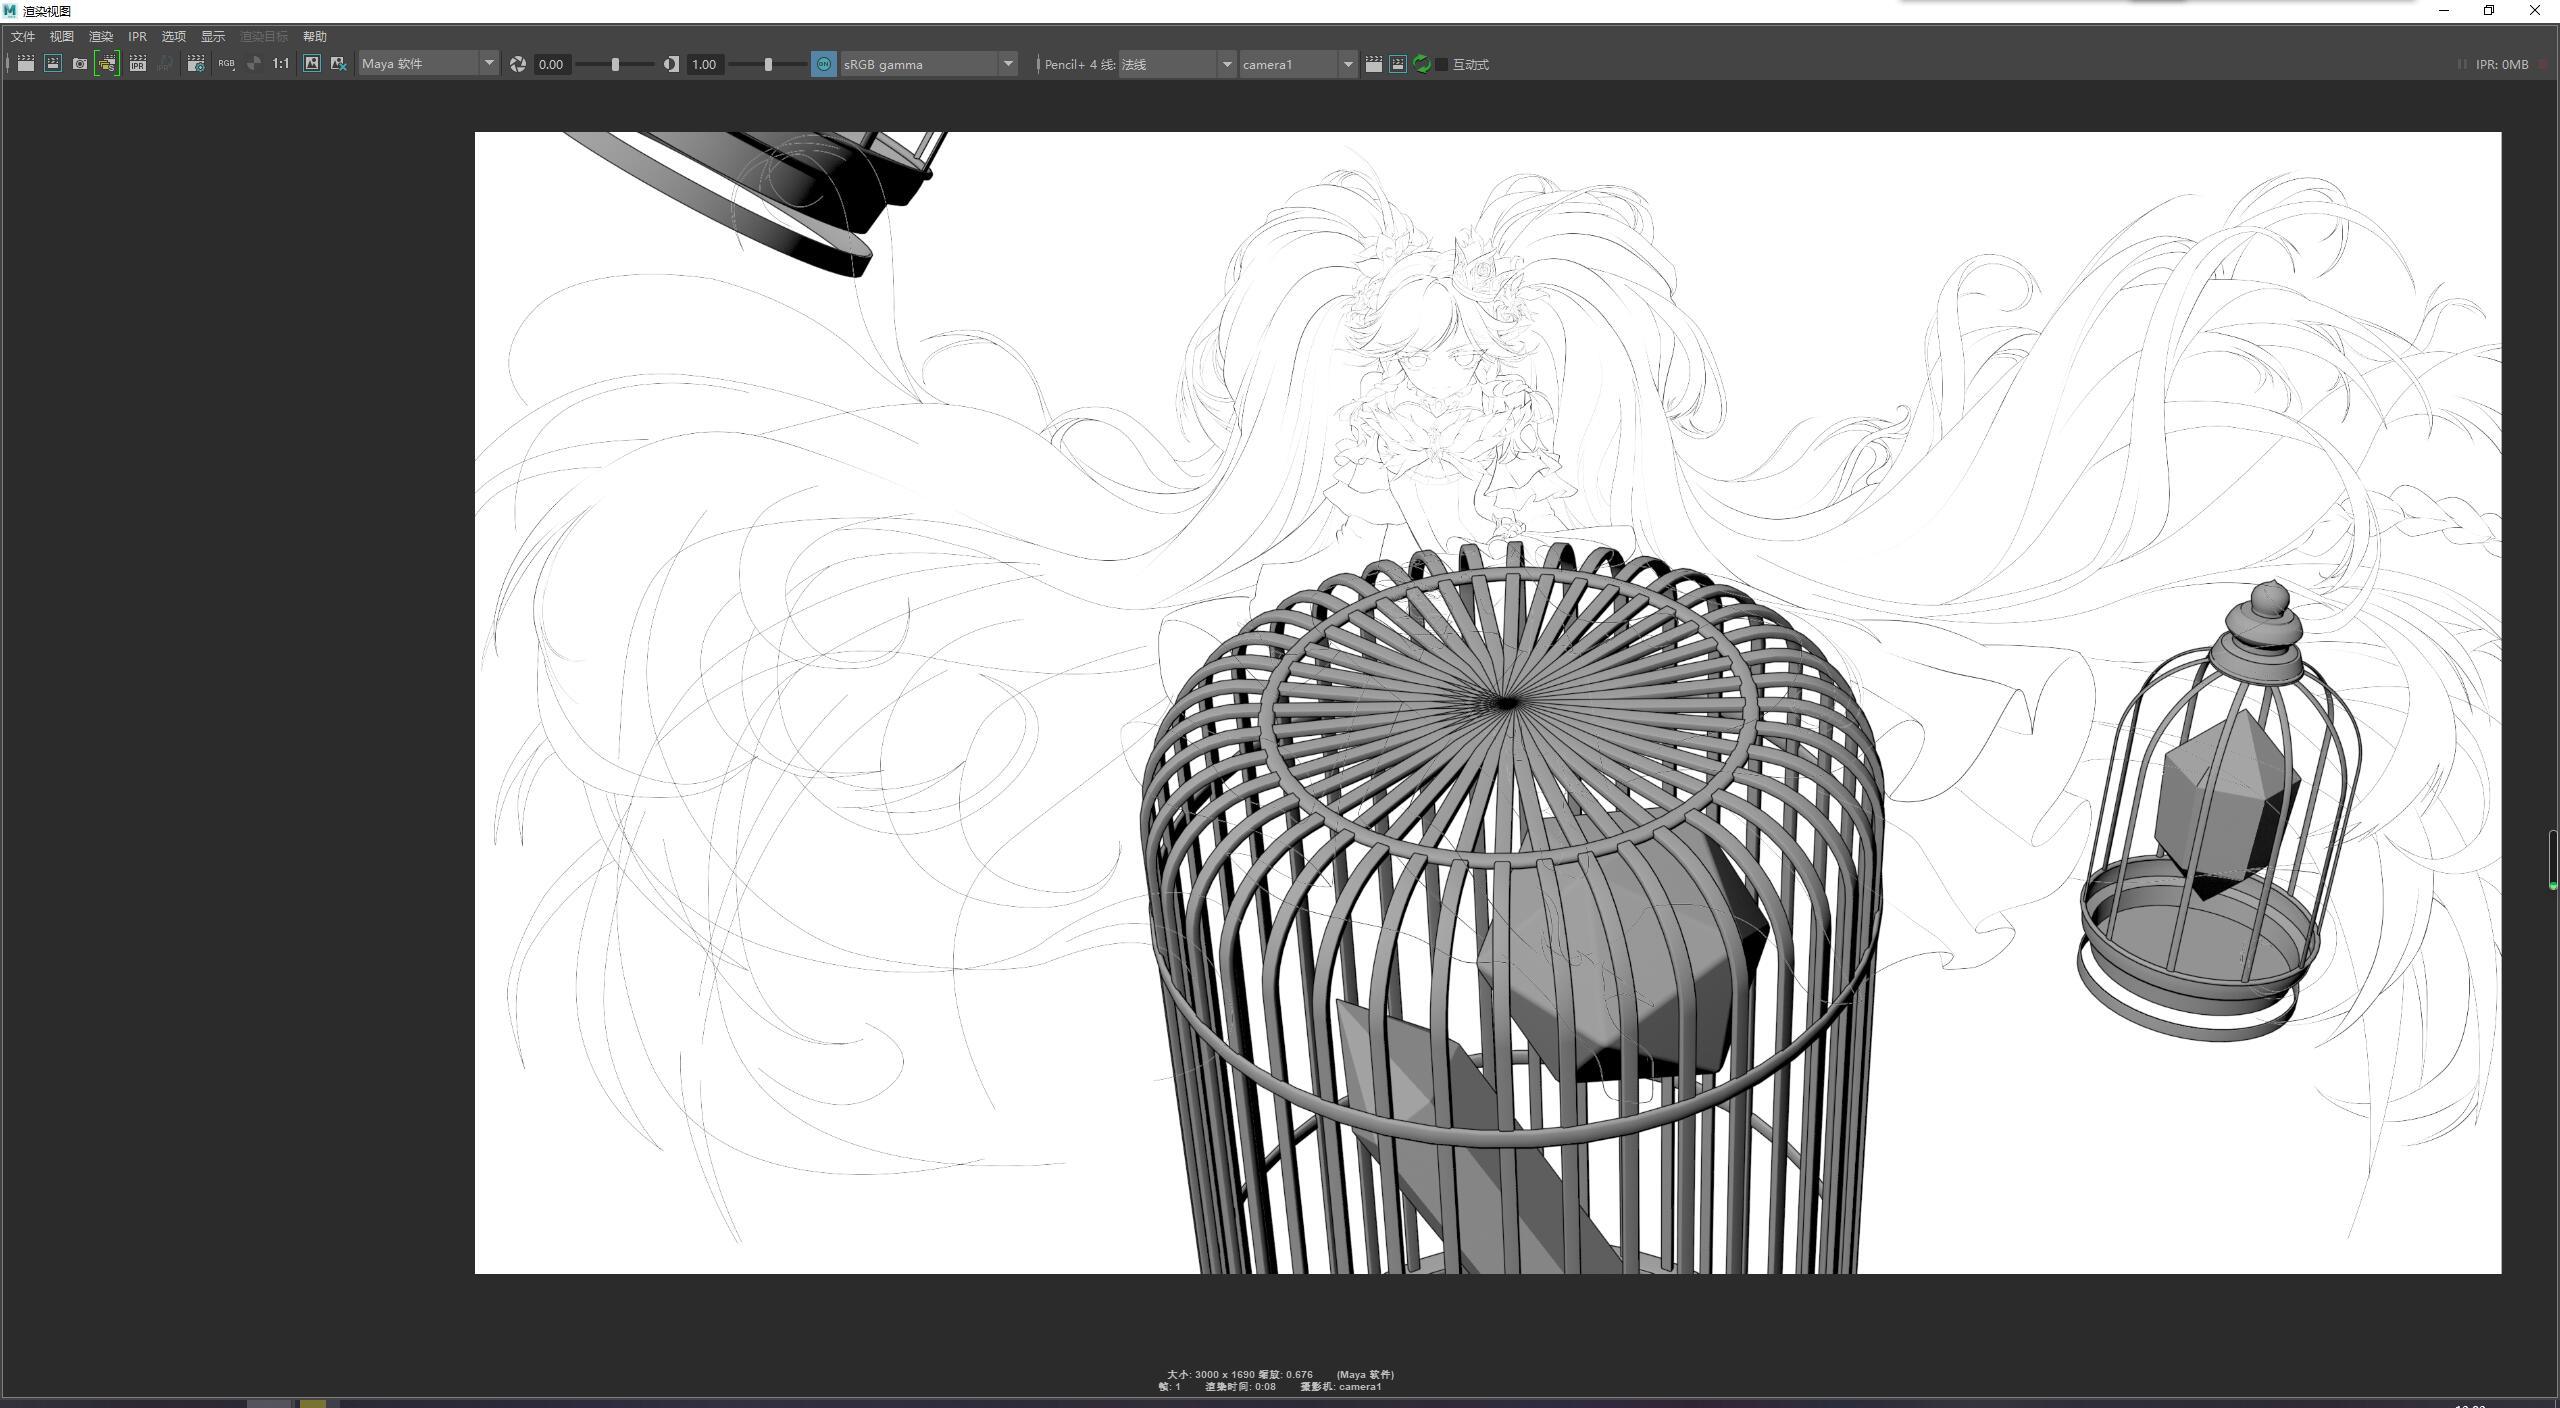Click the exposure value field showing 0.00
The width and height of the screenshot is (2560, 1408).
(551, 64)
